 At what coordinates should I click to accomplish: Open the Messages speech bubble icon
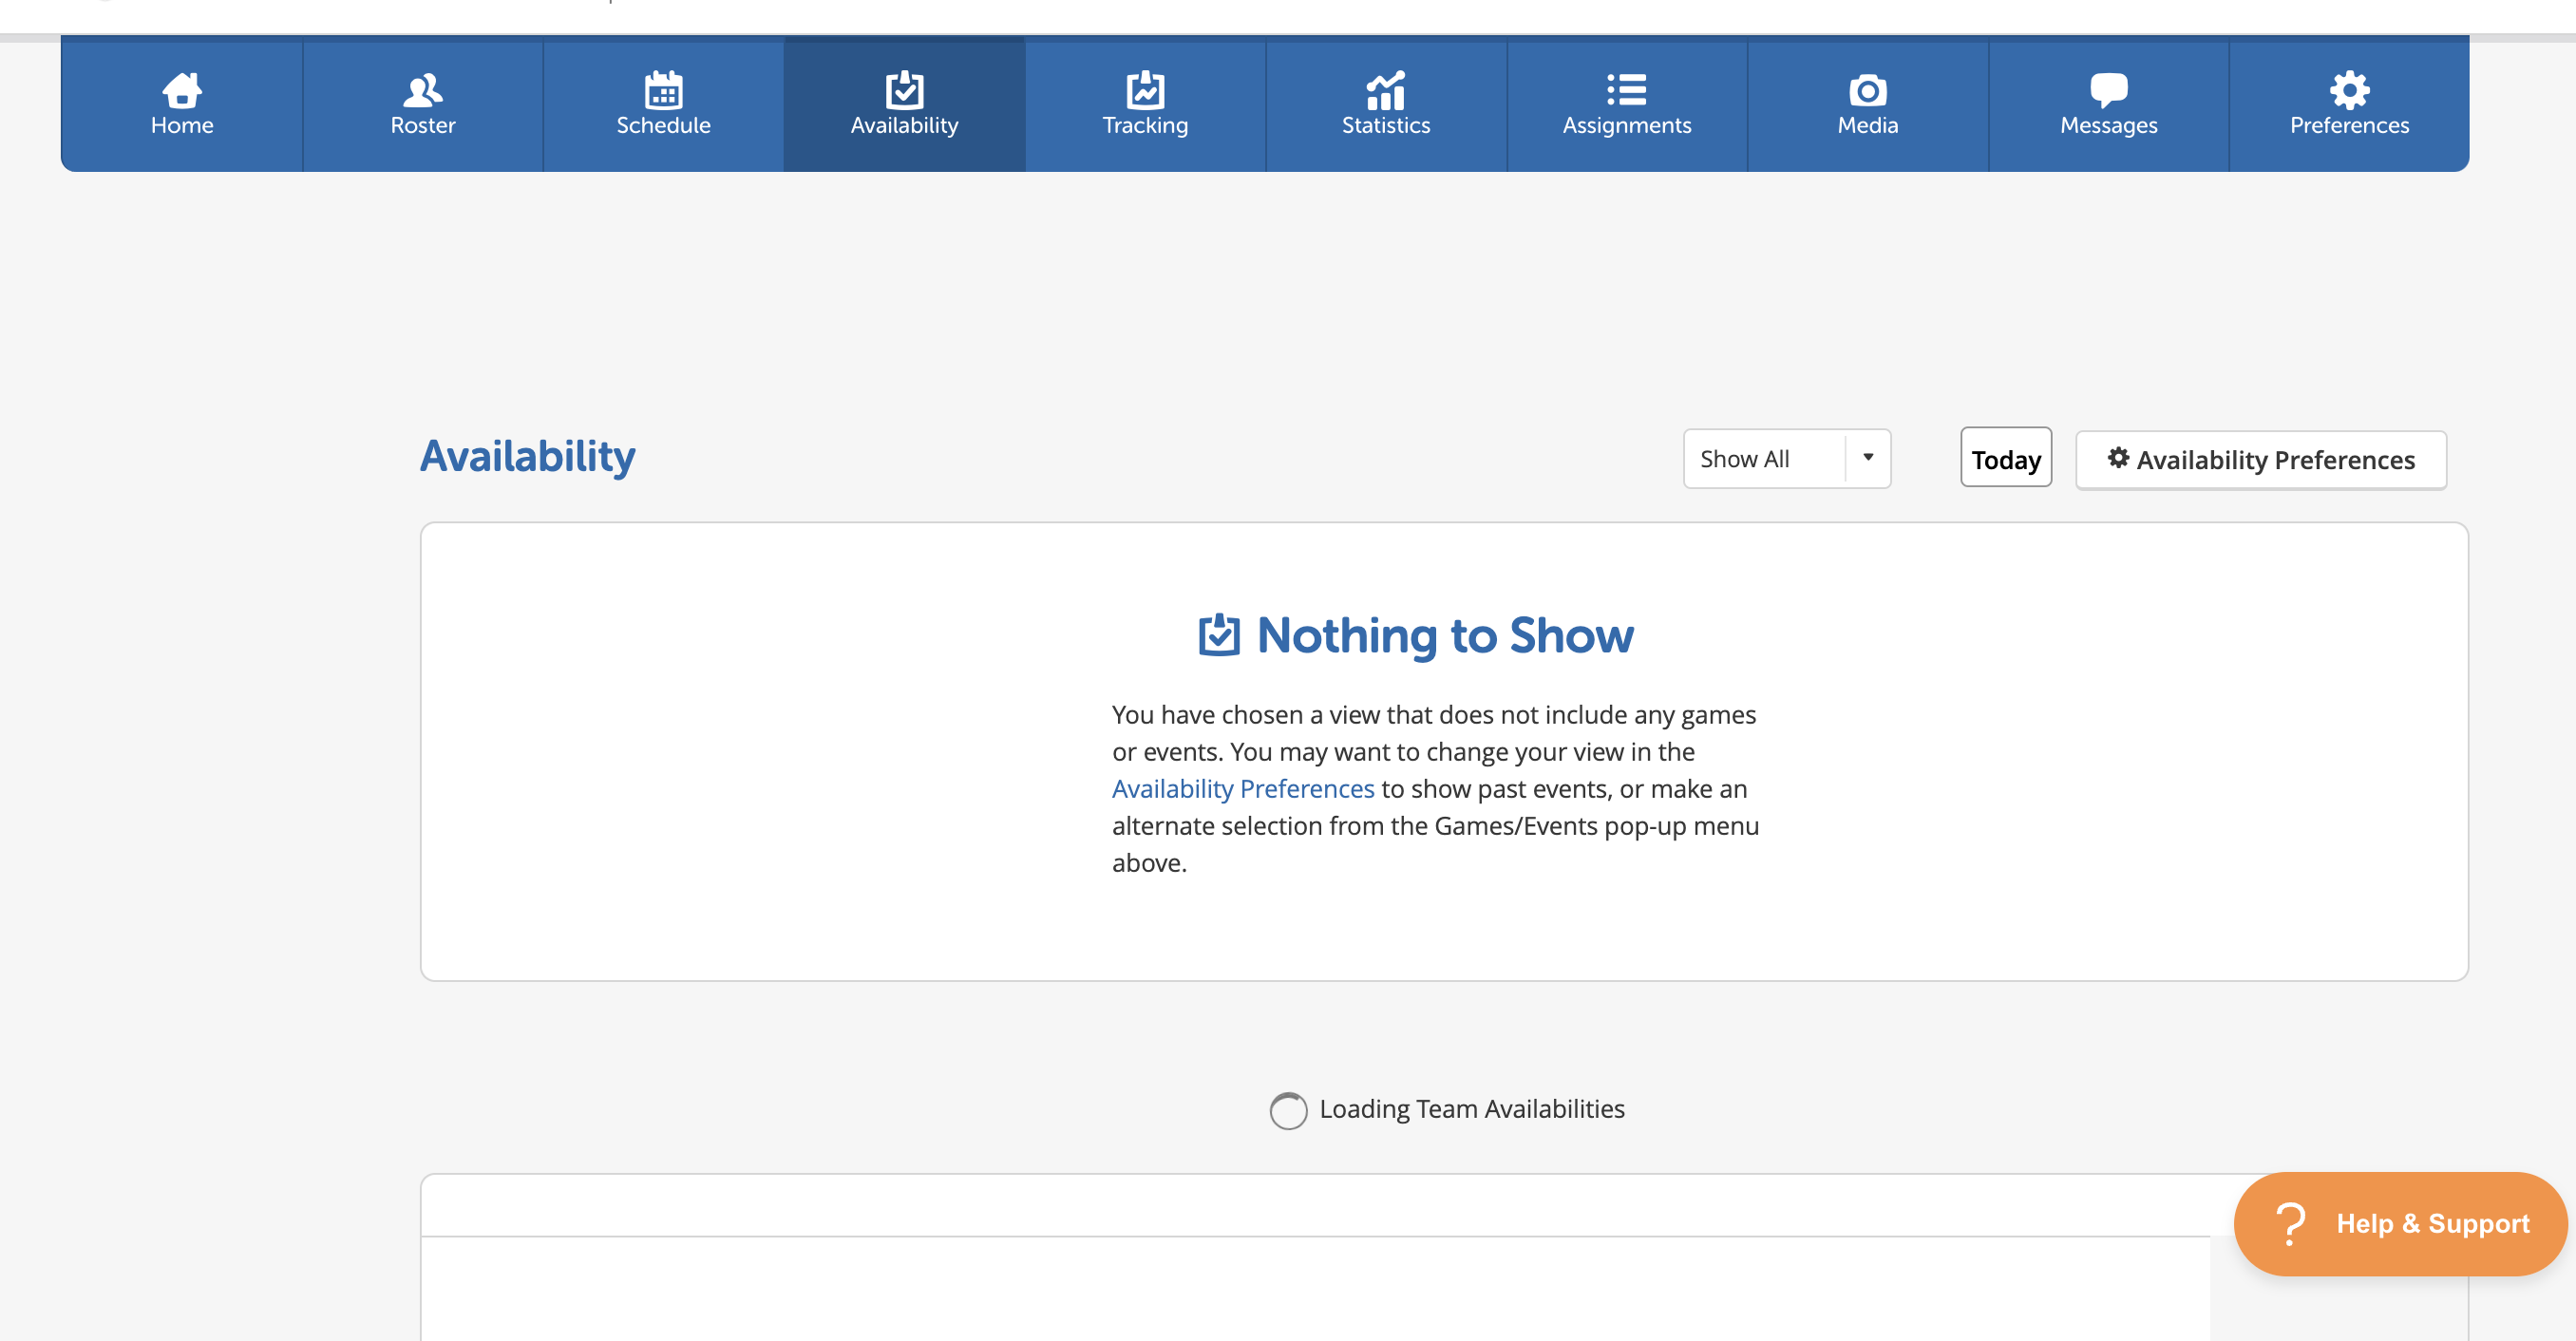2108,90
